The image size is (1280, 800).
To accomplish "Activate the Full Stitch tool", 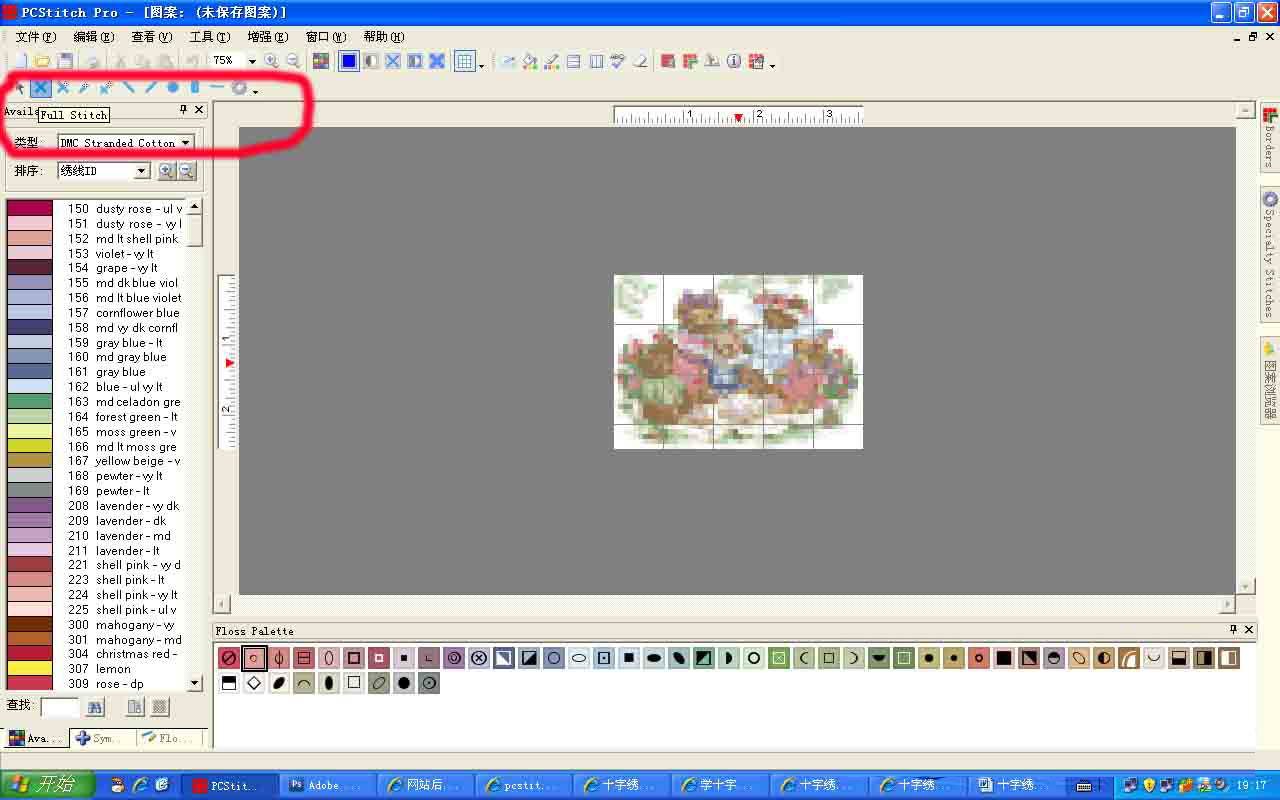I will point(40,88).
